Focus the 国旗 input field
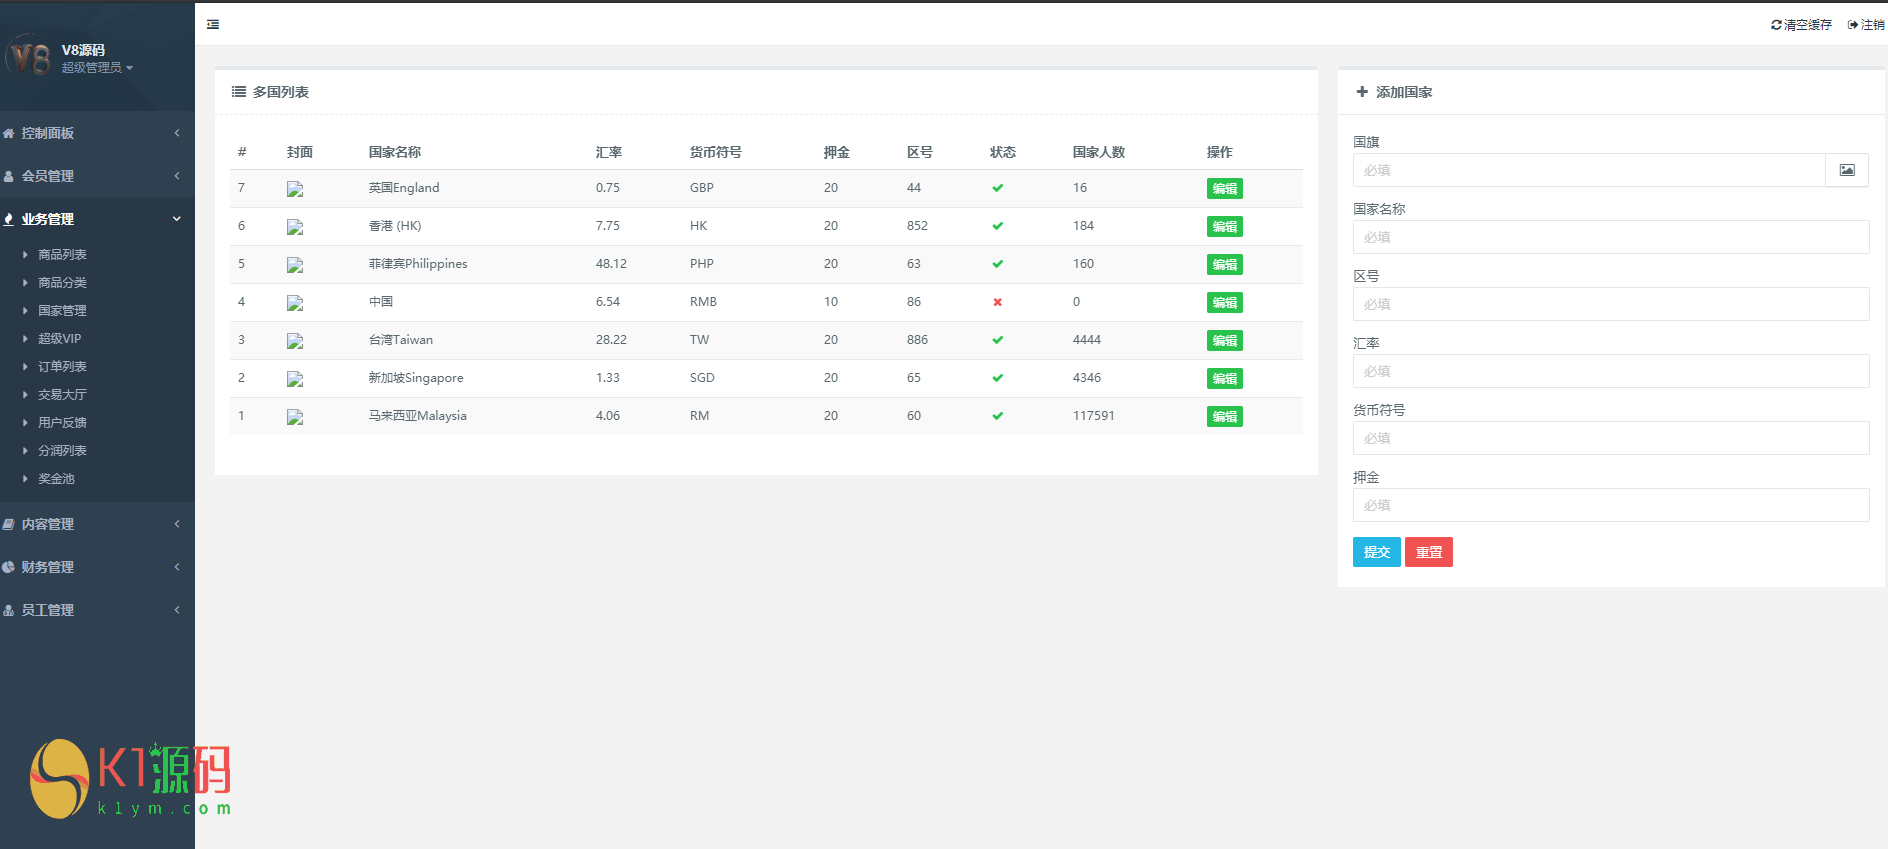This screenshot has height=849, width=1888. tap(1589, 170)
